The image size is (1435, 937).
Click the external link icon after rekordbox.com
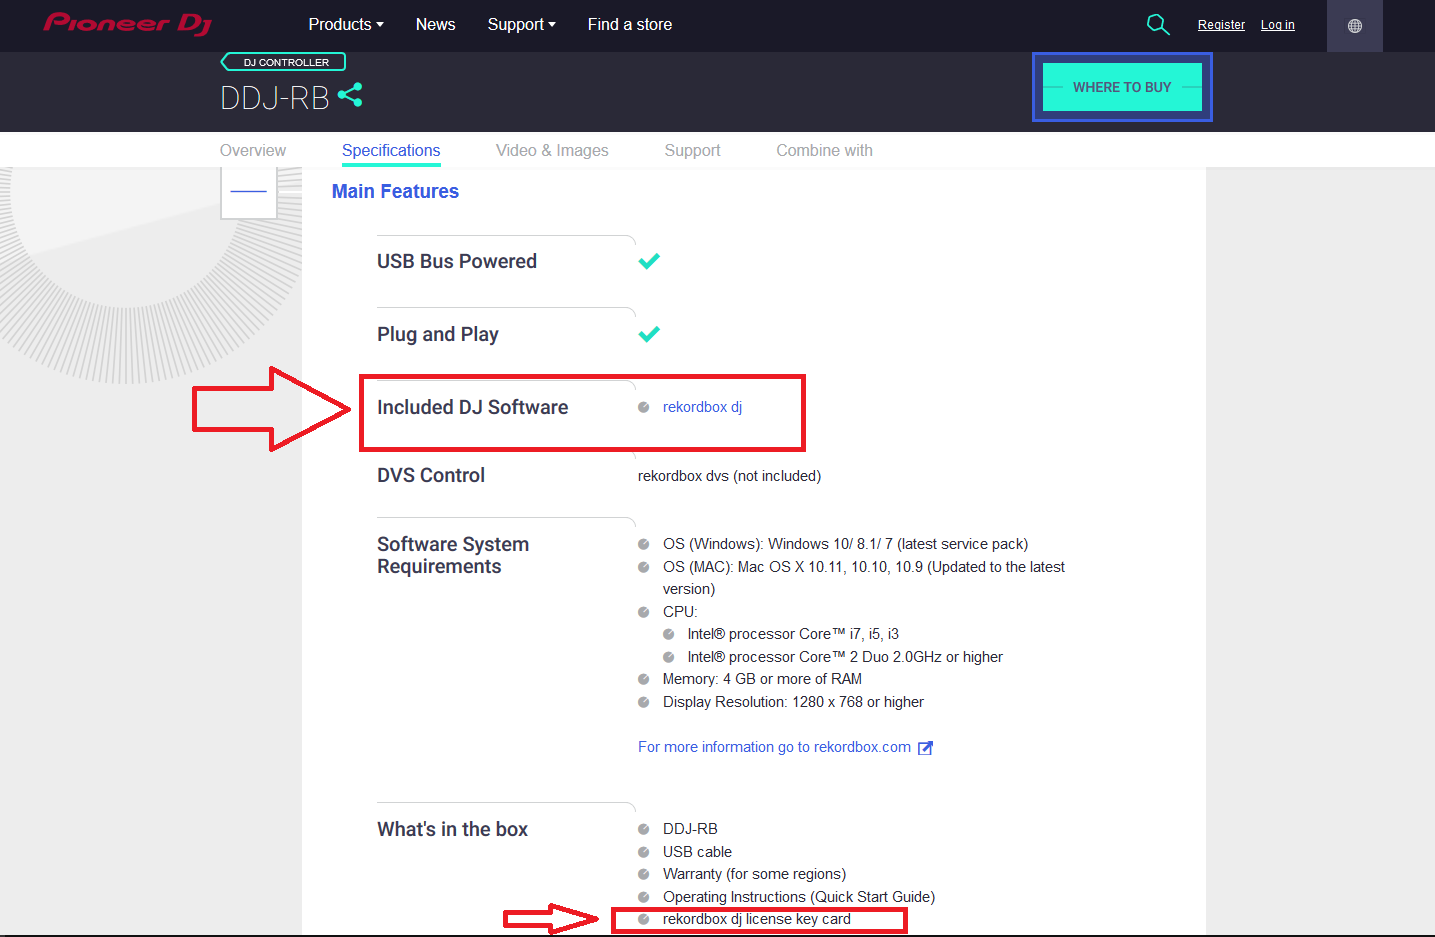point(926,748)
